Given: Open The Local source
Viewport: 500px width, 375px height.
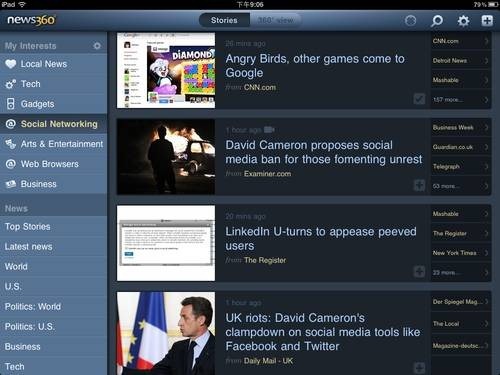Looking at the screenshot, I should 461,324.
